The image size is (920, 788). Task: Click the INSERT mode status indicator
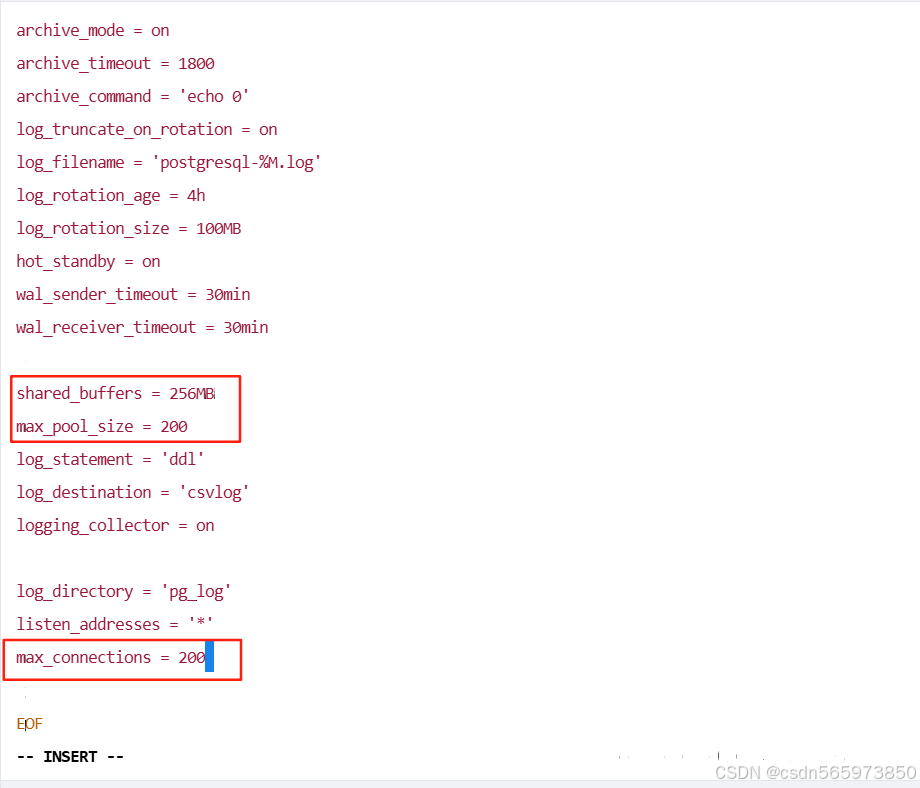[x=70, y=756]
